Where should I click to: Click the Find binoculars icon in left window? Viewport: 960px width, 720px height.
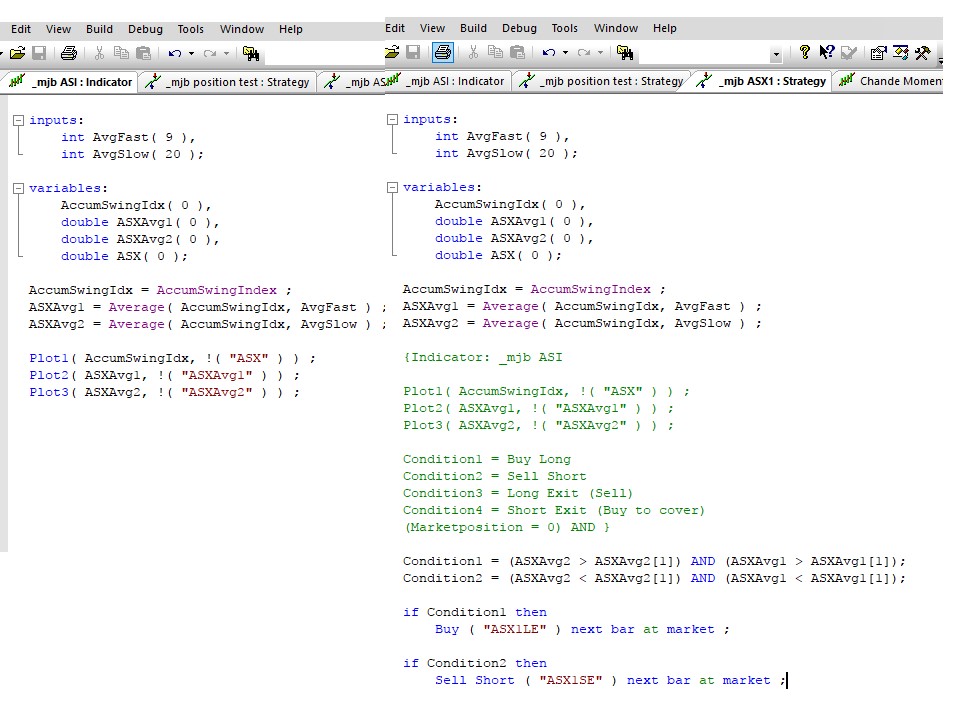251,53
